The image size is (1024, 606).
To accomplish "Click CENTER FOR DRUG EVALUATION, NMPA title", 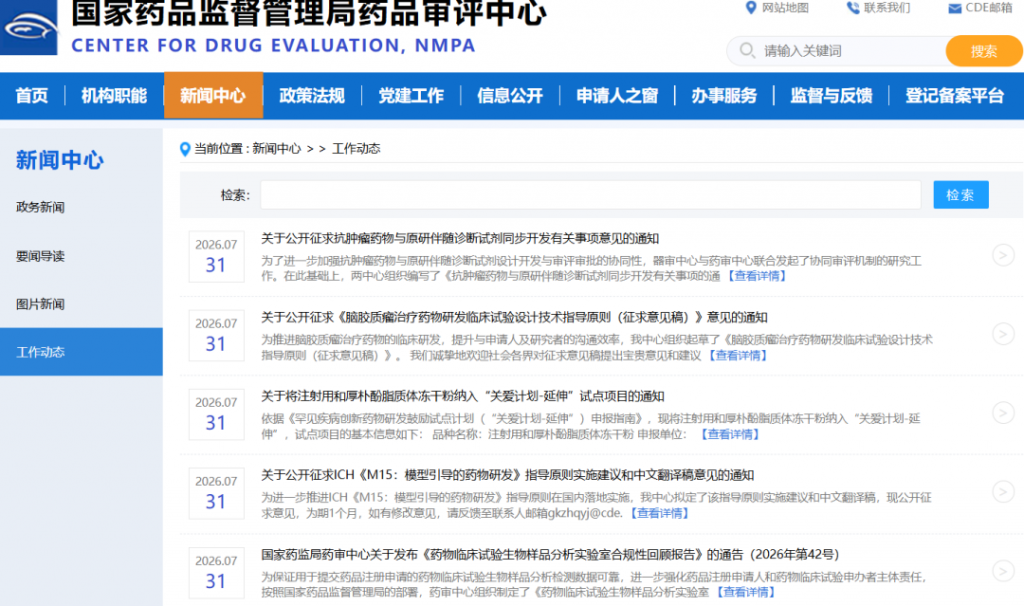I will tap(273, 45).
